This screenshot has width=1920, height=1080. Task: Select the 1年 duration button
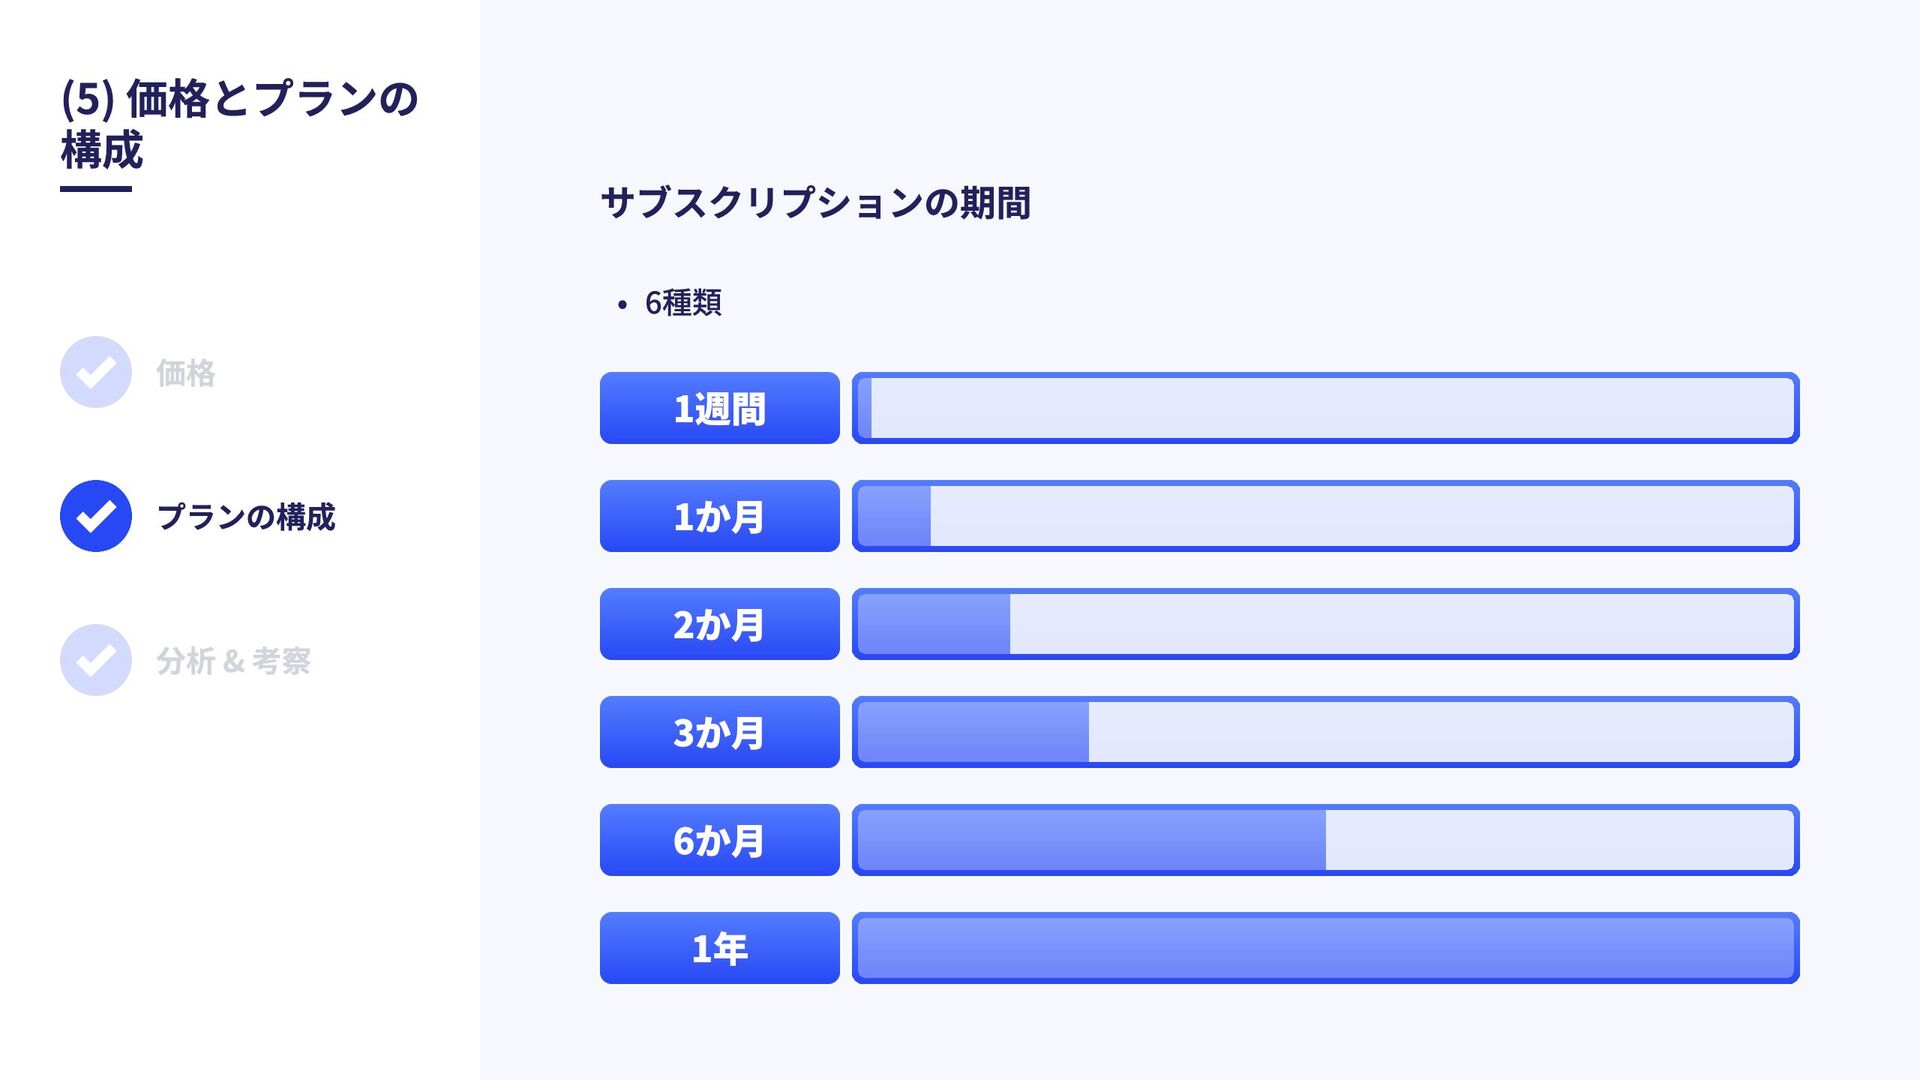point(720,948)
